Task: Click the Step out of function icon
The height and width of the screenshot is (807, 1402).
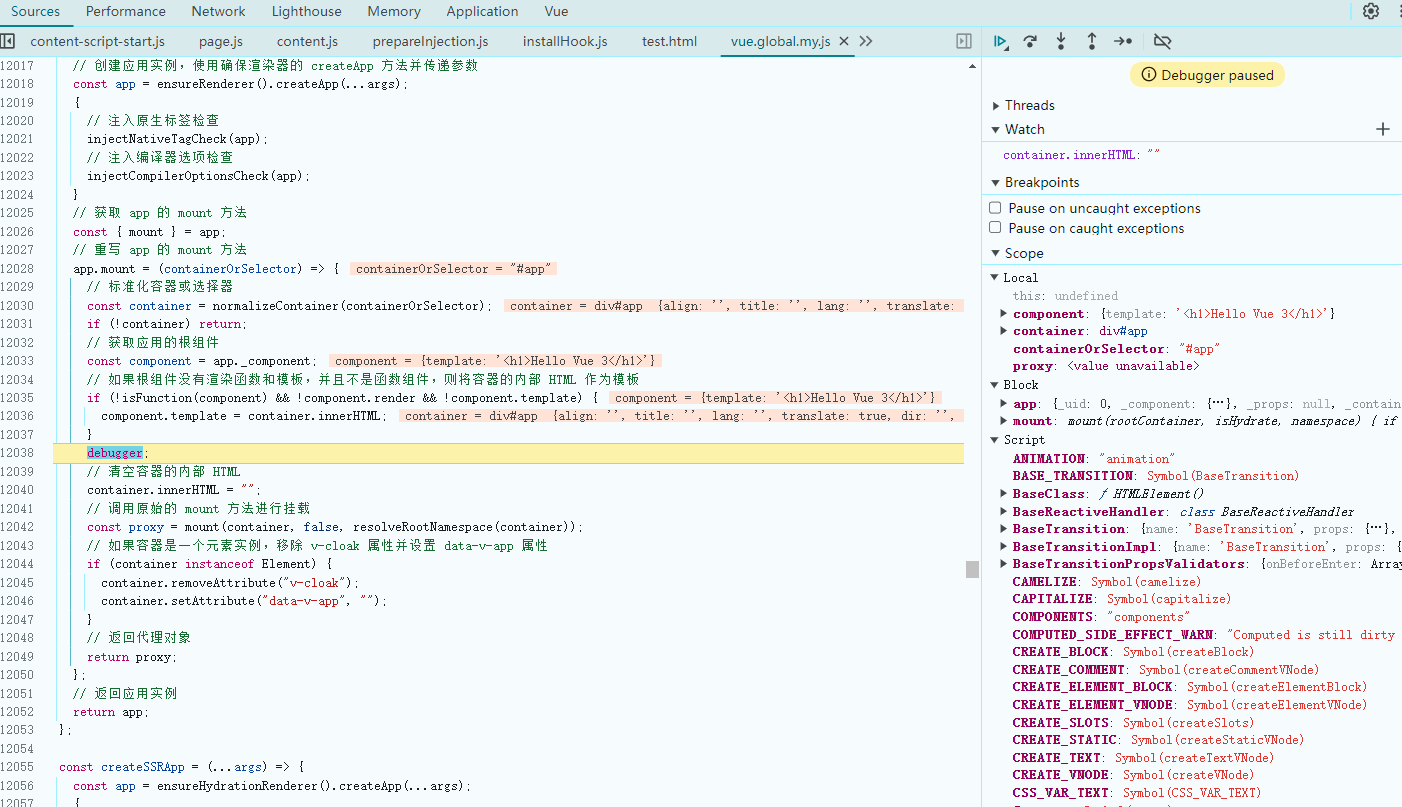Action: click(x=1092, y=41)
